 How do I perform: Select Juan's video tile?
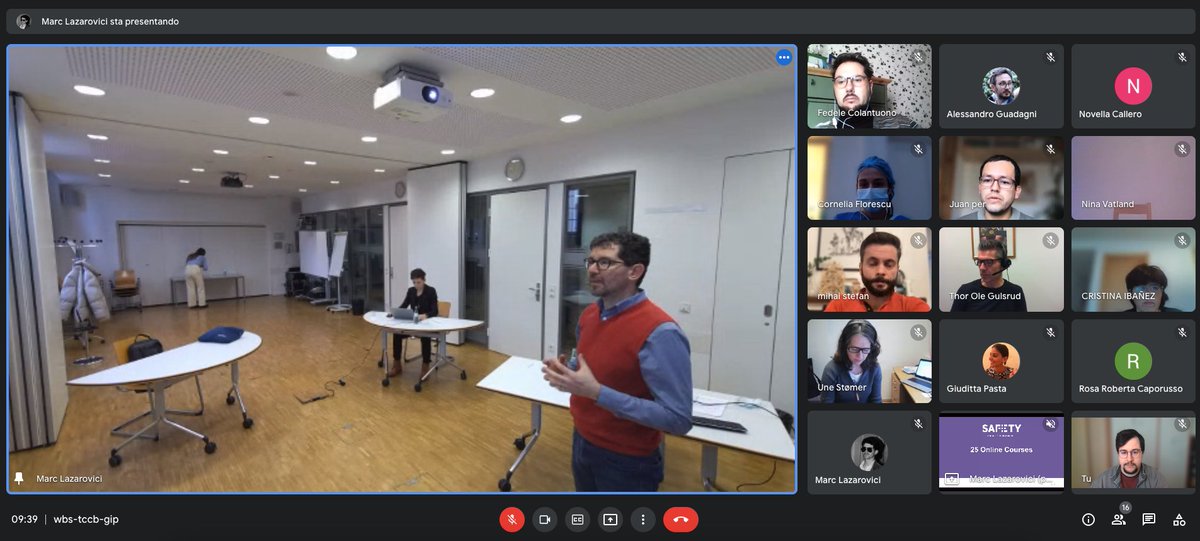(1001, 178)
